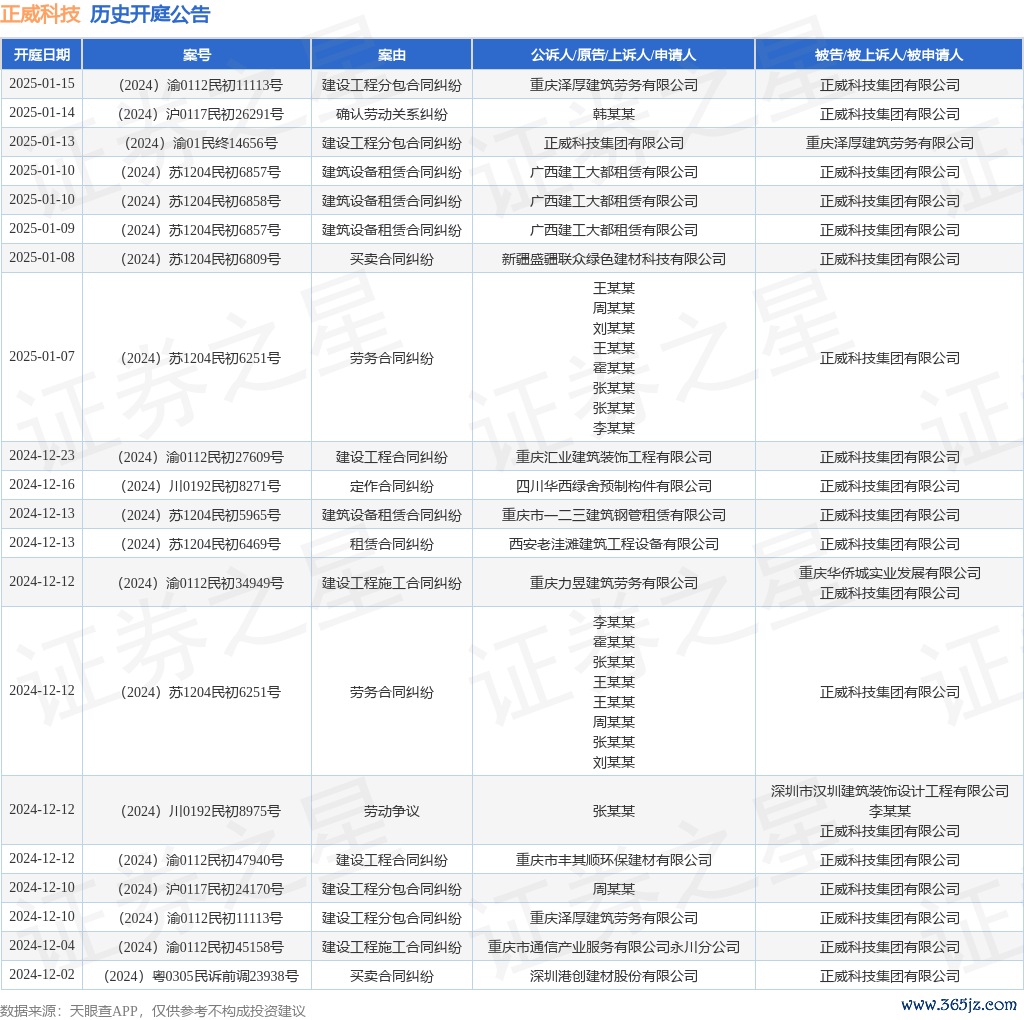Click plaintiff 四川华西绿舍预制构件有限公司
The width and height of the screenshot is (1024, 1020).
(x=614, y=486)
